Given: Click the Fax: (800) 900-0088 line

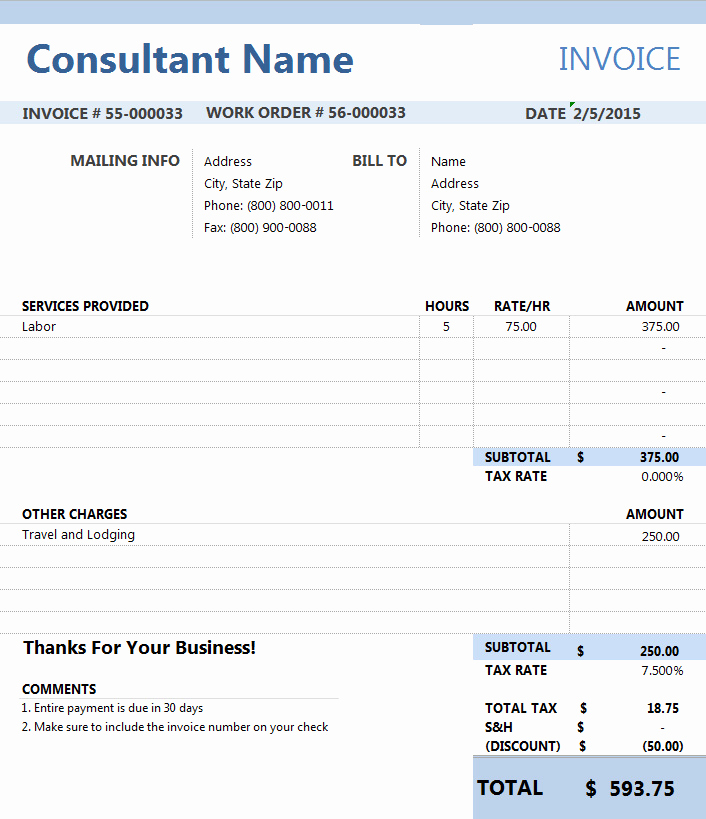Looking at the screenshot, I should click(260, 228).
